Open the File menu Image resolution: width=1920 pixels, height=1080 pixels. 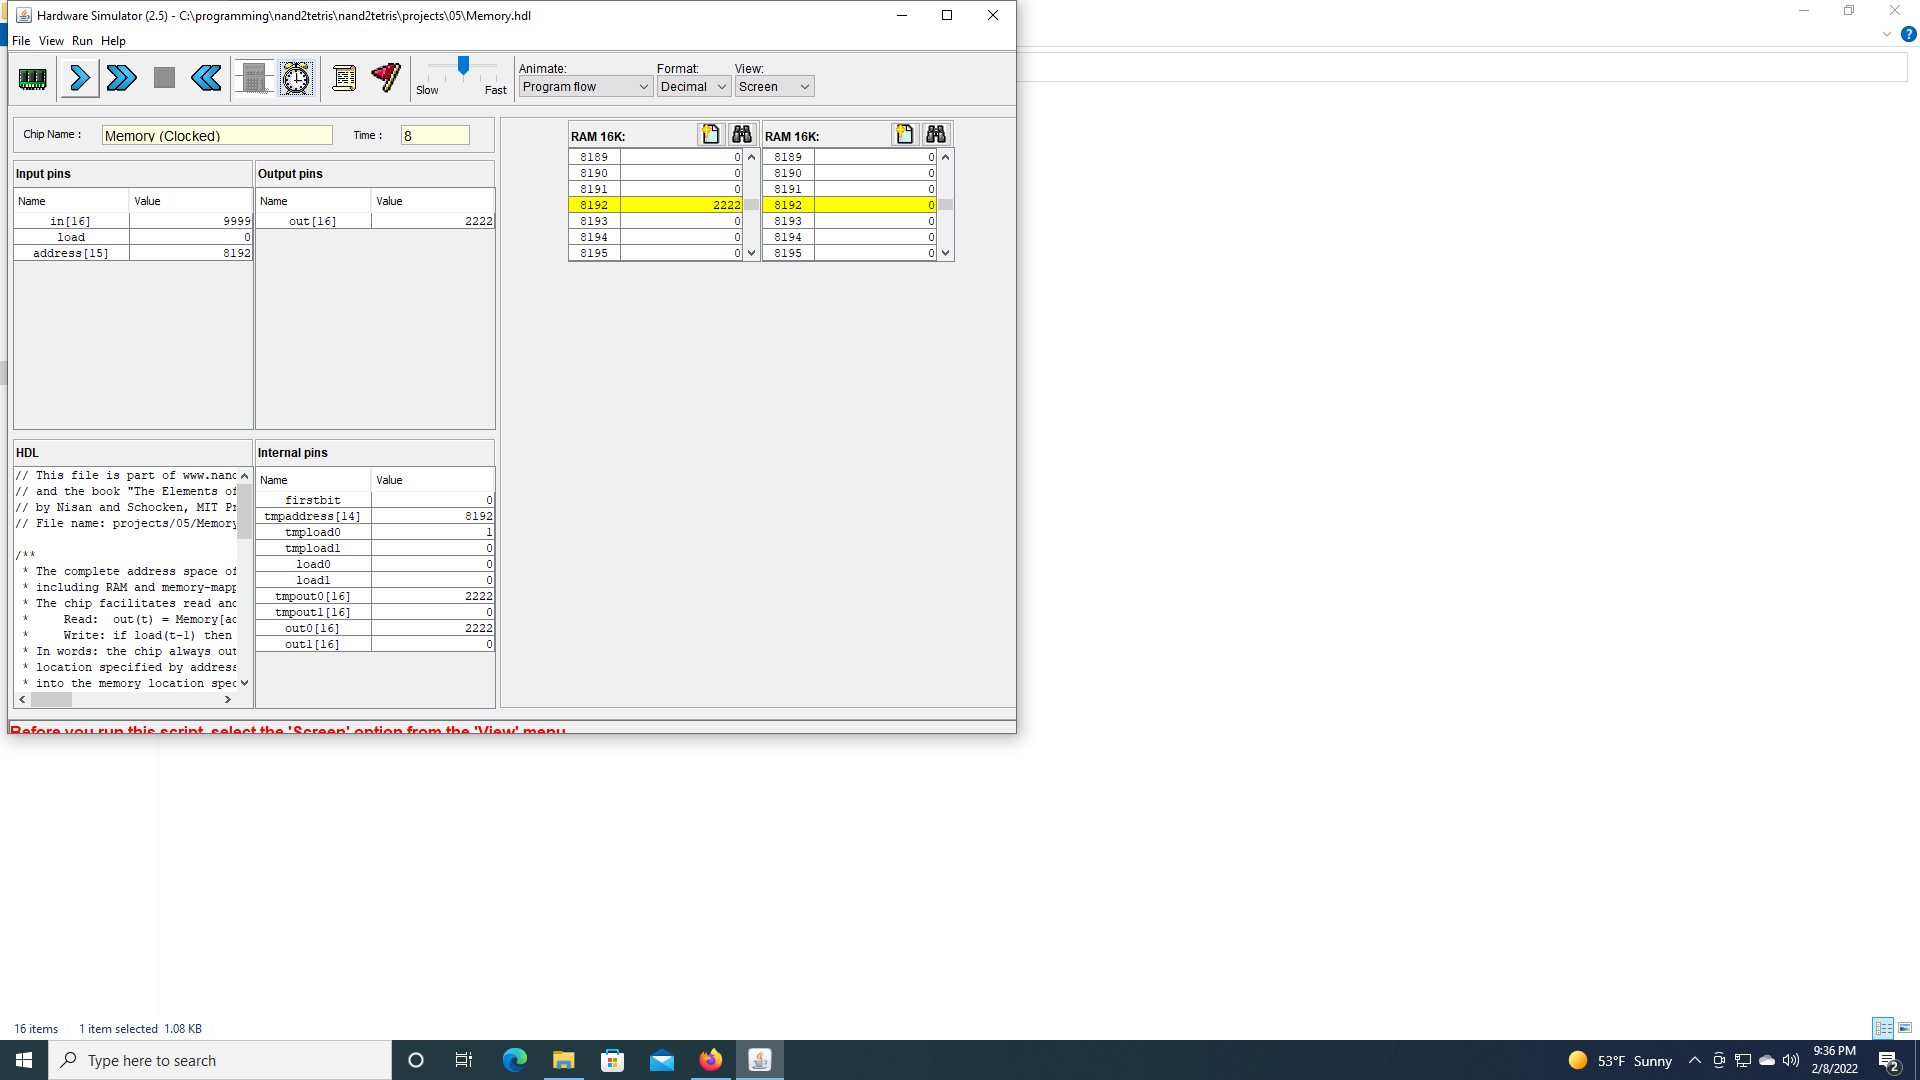[x=21, y=41]
